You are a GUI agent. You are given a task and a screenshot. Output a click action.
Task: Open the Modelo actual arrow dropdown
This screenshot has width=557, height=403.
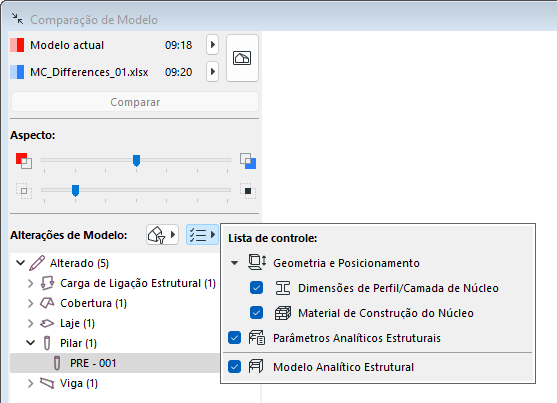pyautogui.click(x=212, y=45)
